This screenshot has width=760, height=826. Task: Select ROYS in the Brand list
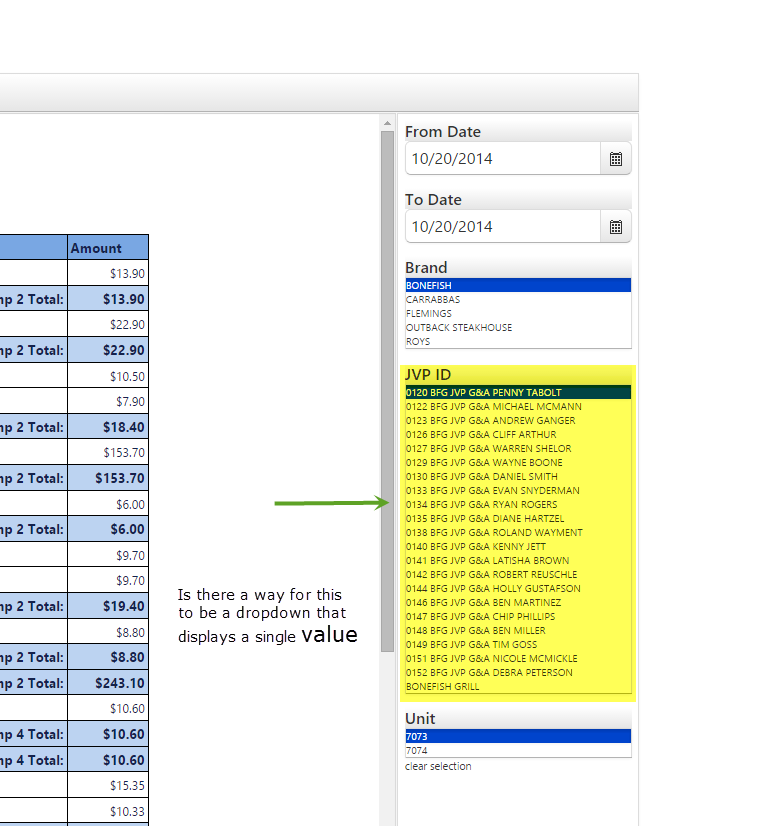pos(518,341)
